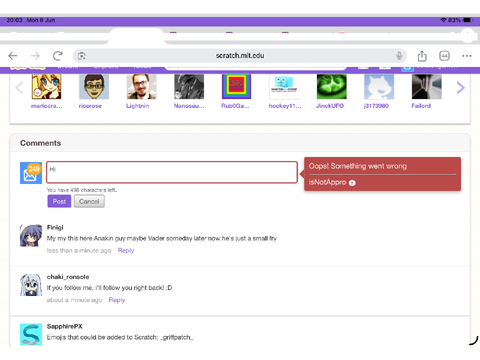Open ricarose avatar thumbnail
Screen dimensions: 480x360
tap(94, 87)
